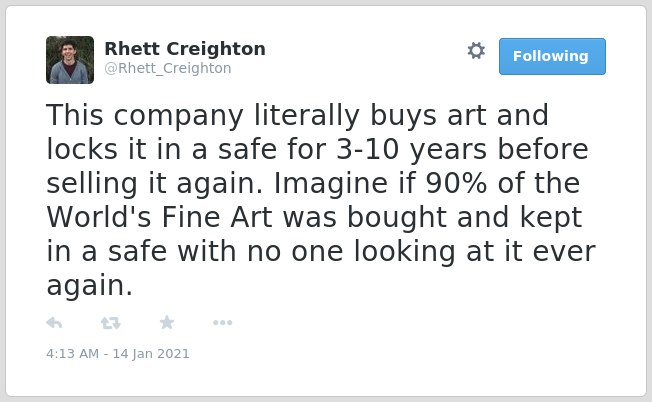
Task: Click the word "locks" in the tweet body
Action: click(82, 149)
